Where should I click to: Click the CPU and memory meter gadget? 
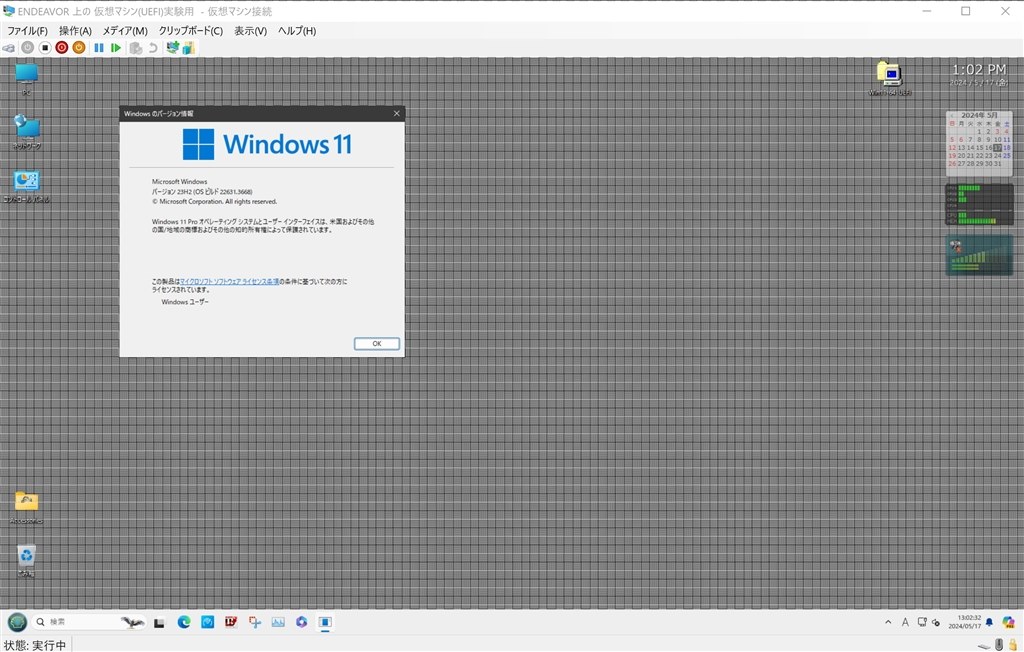click(x=979, y=204)
